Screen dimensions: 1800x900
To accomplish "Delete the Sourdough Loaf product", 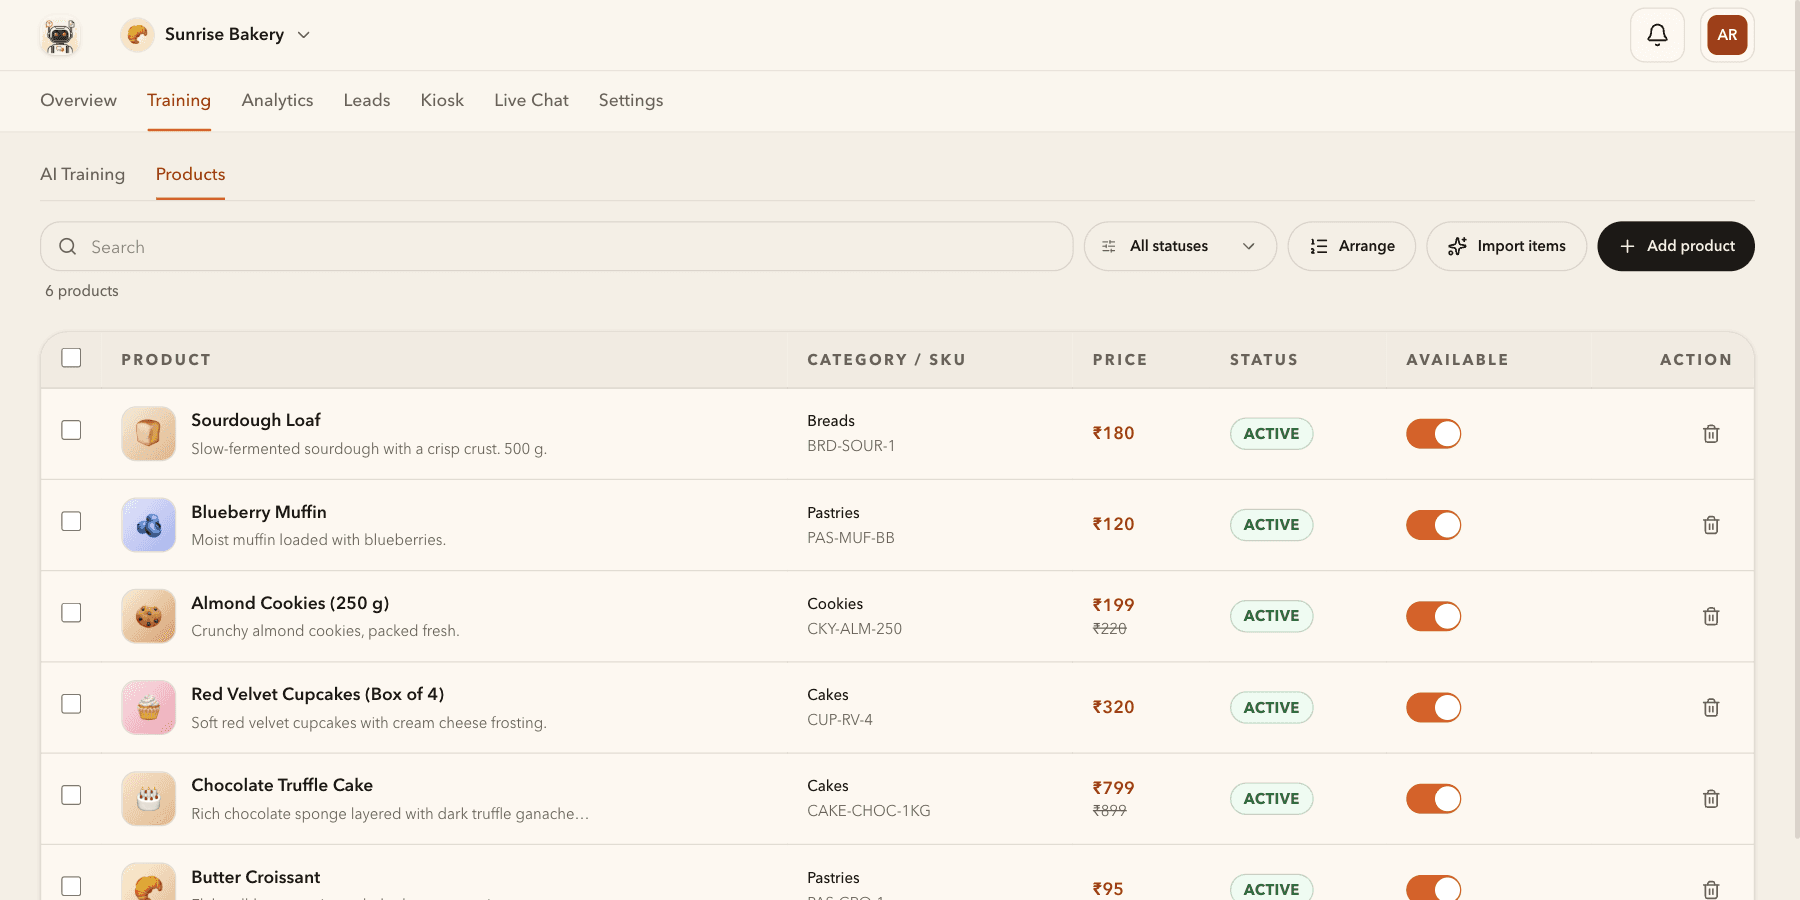I will (1711, 434).
